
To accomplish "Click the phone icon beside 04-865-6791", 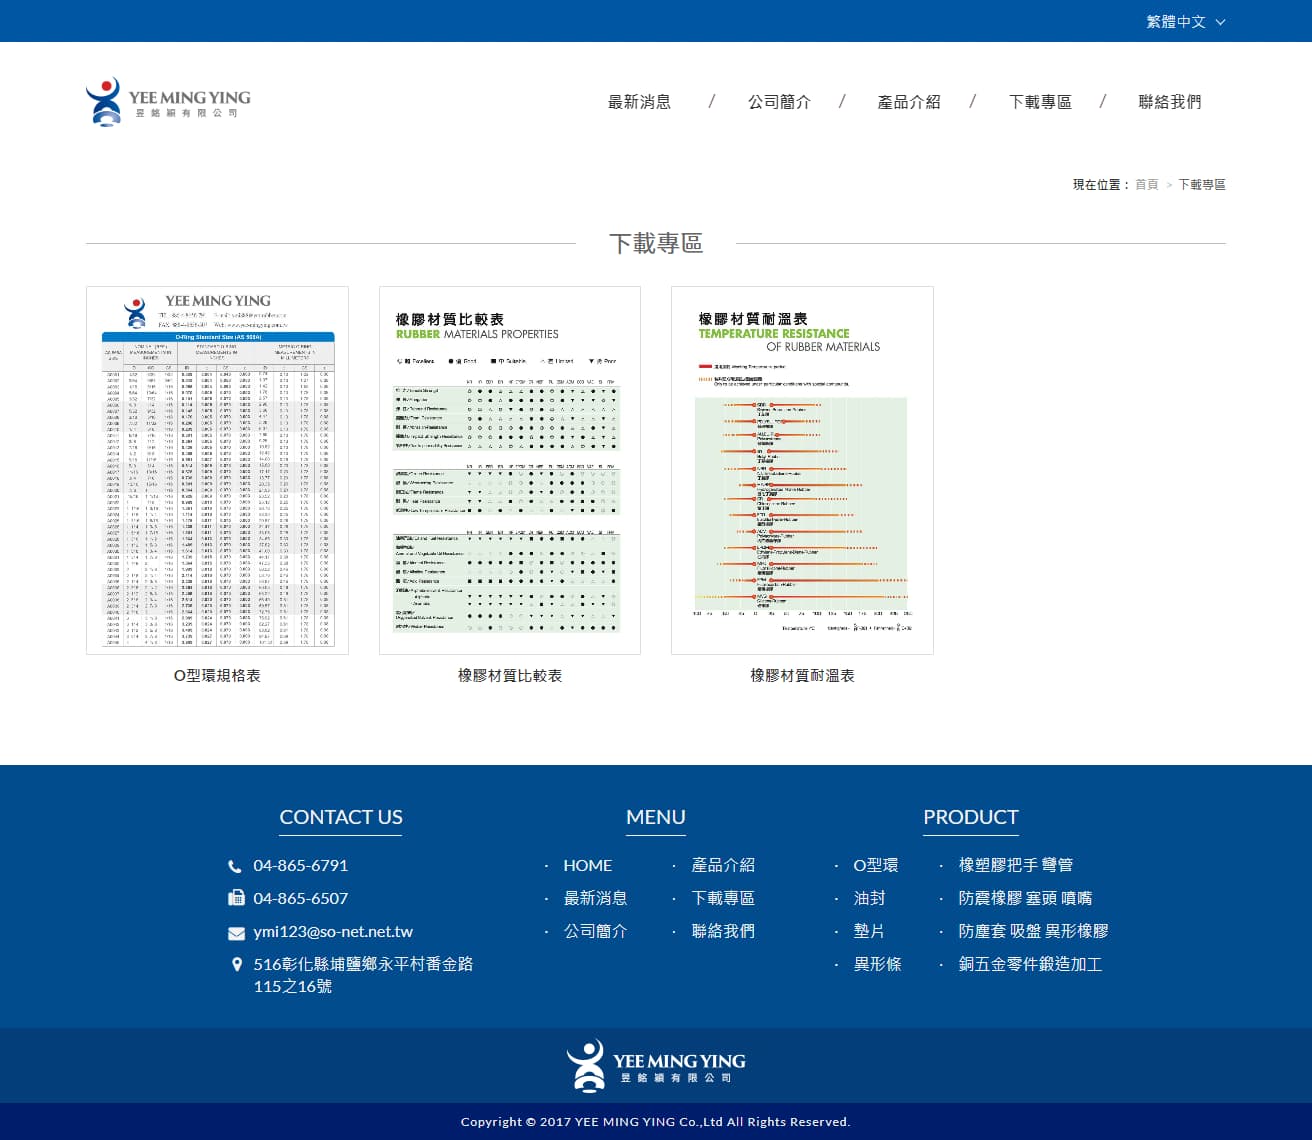I will pos(235,866).
